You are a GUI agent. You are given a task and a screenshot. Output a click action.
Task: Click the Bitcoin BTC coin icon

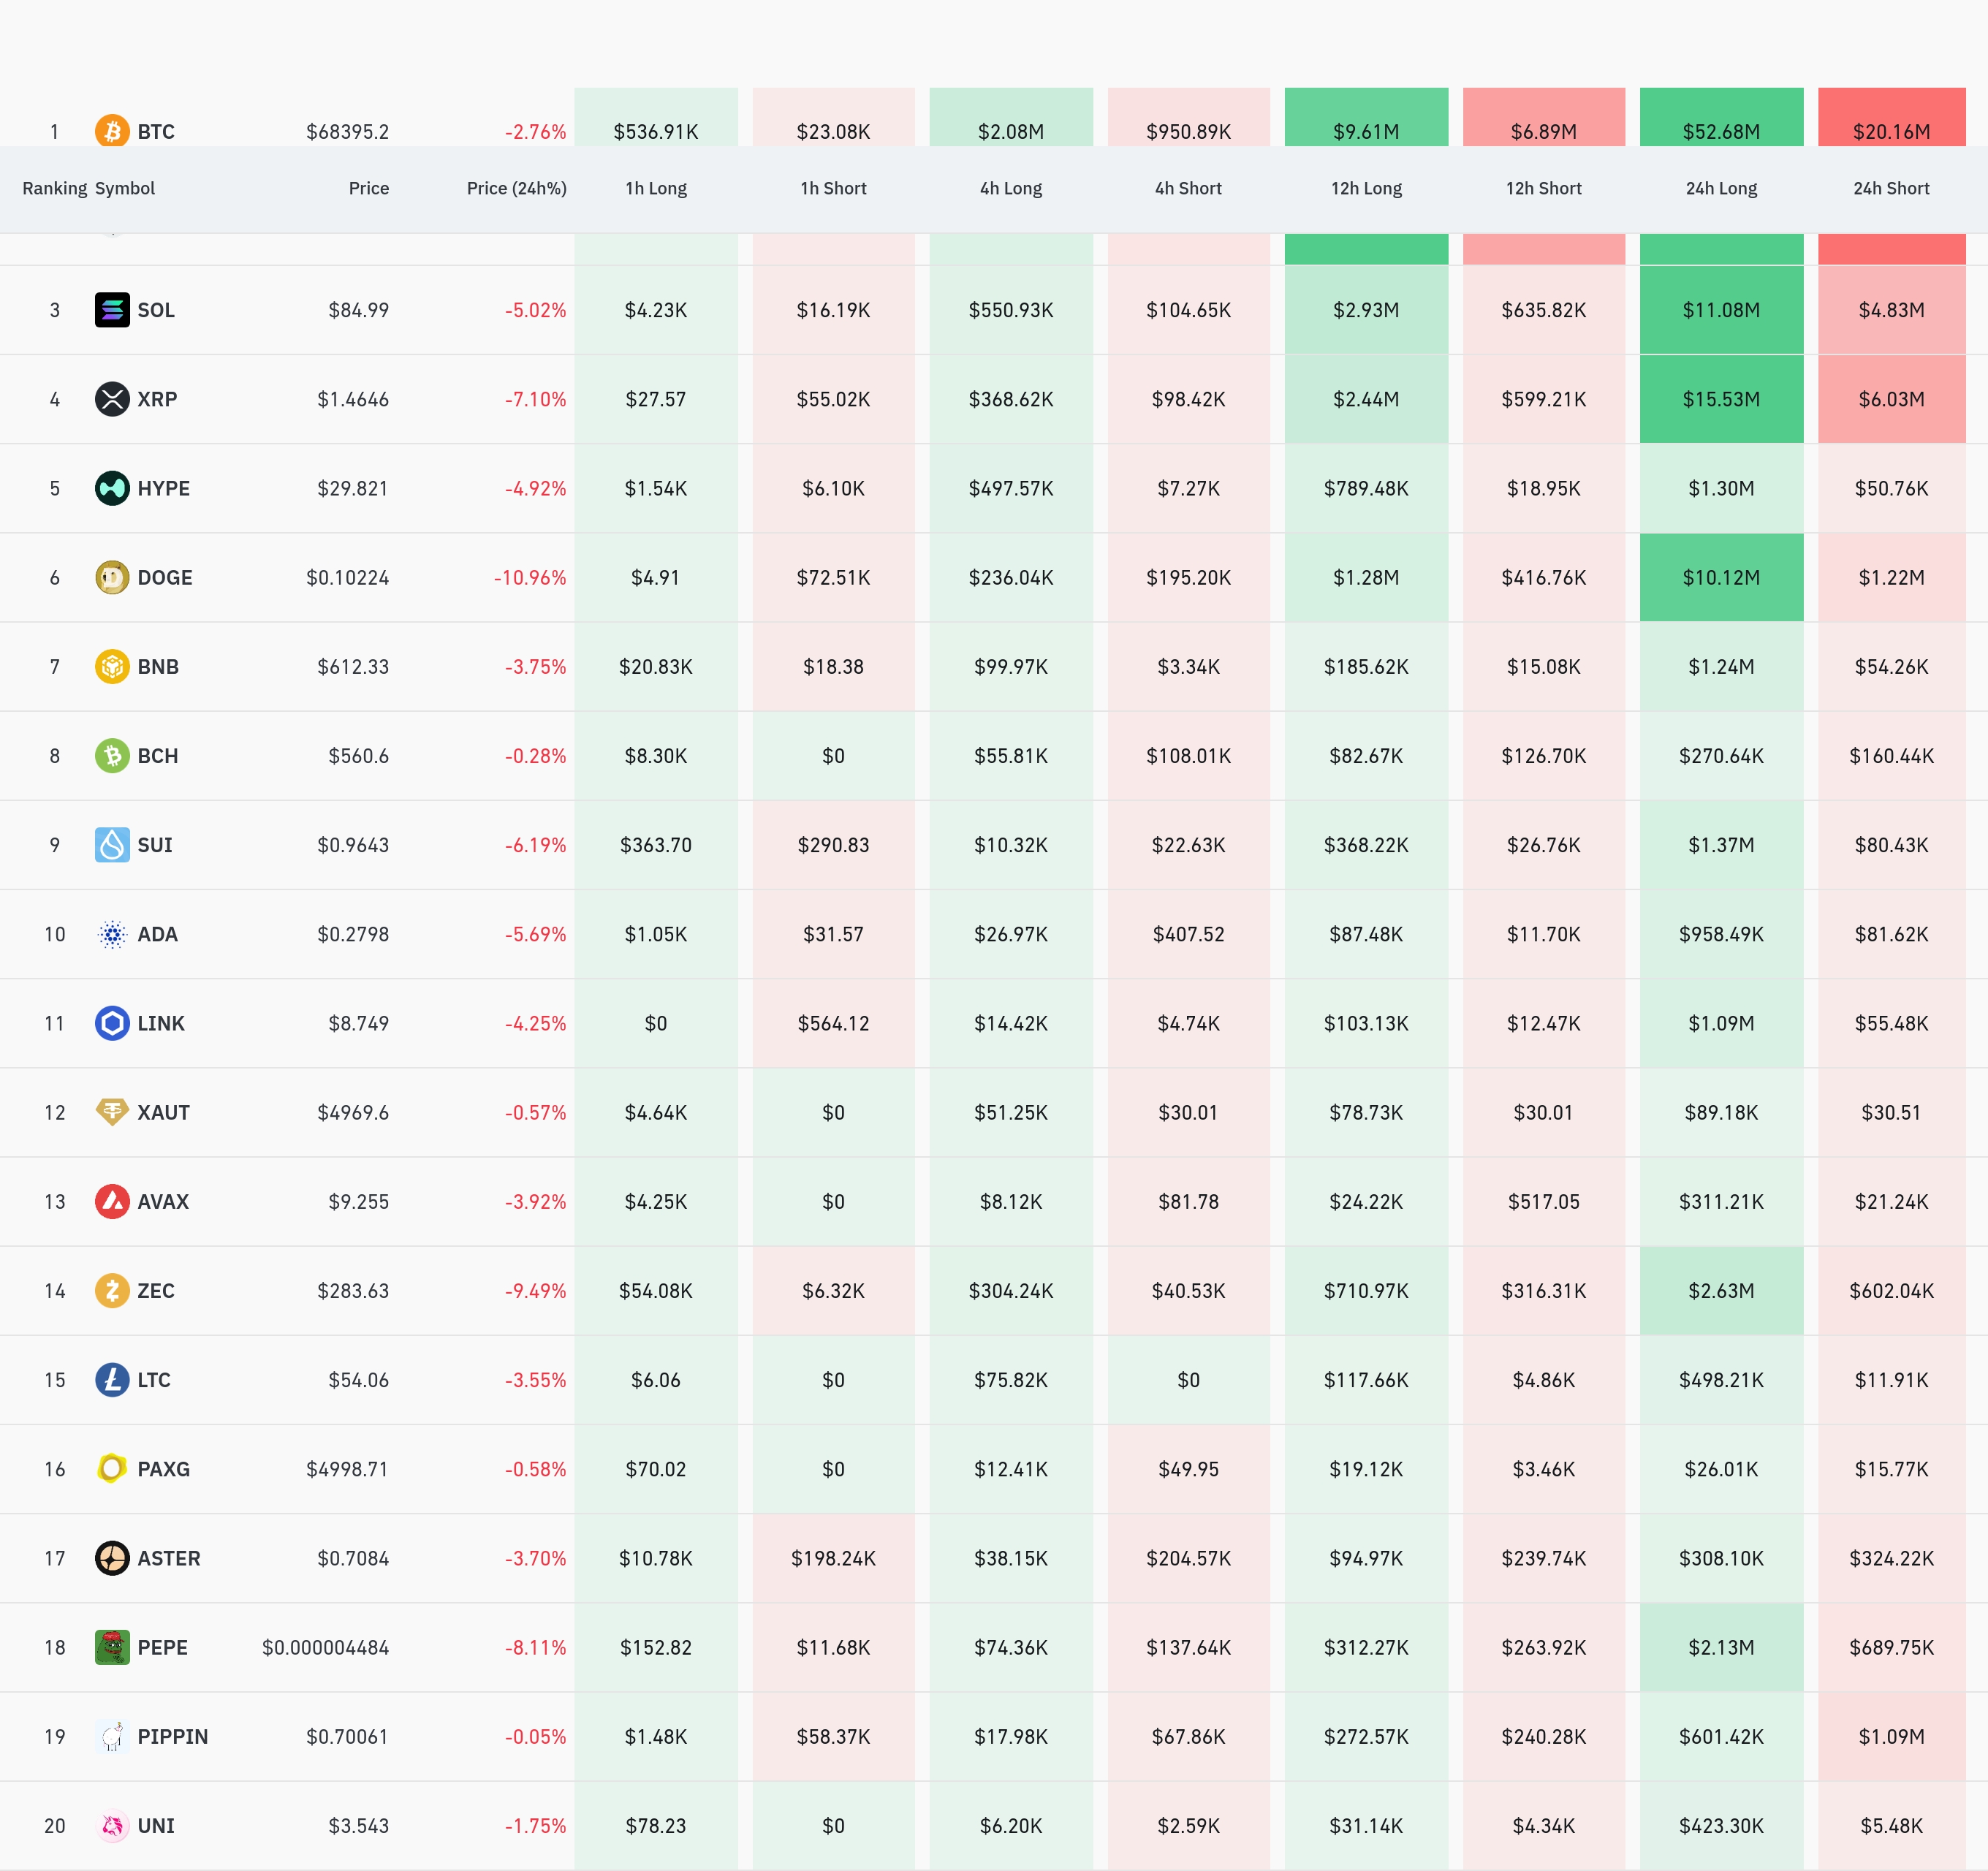[x=112, y=131]
